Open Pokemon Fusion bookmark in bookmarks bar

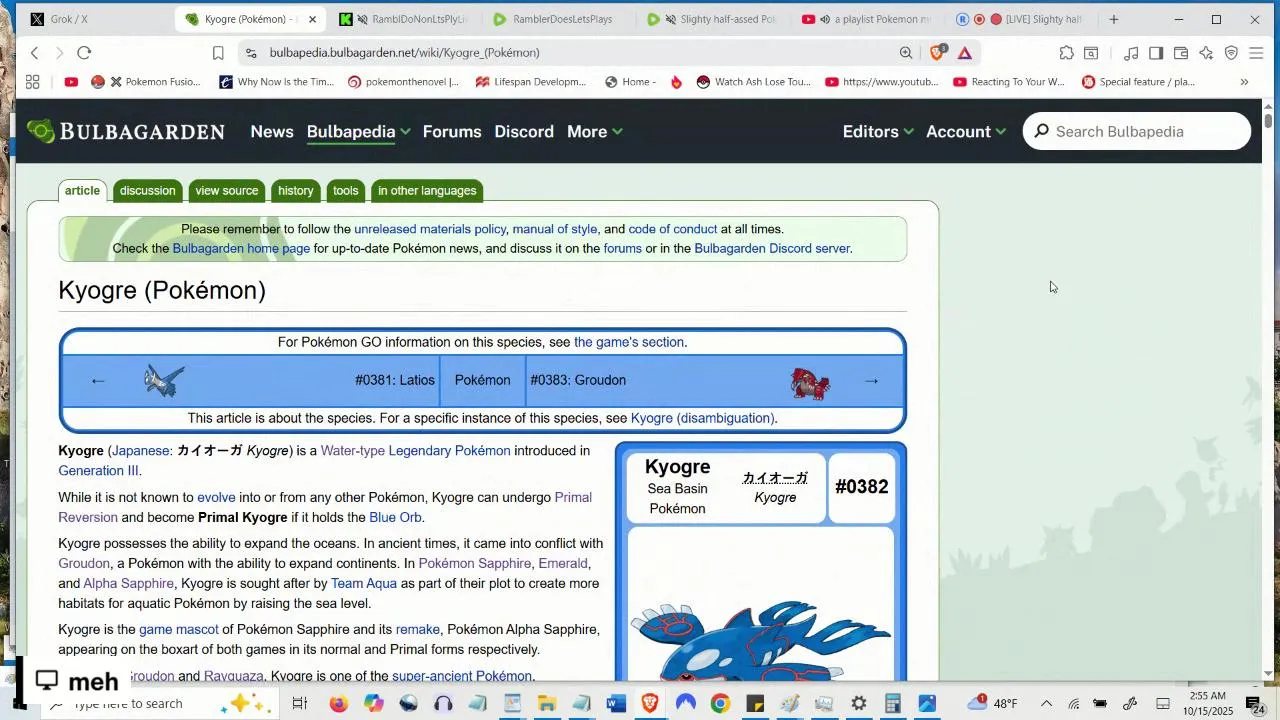point(146,82)
